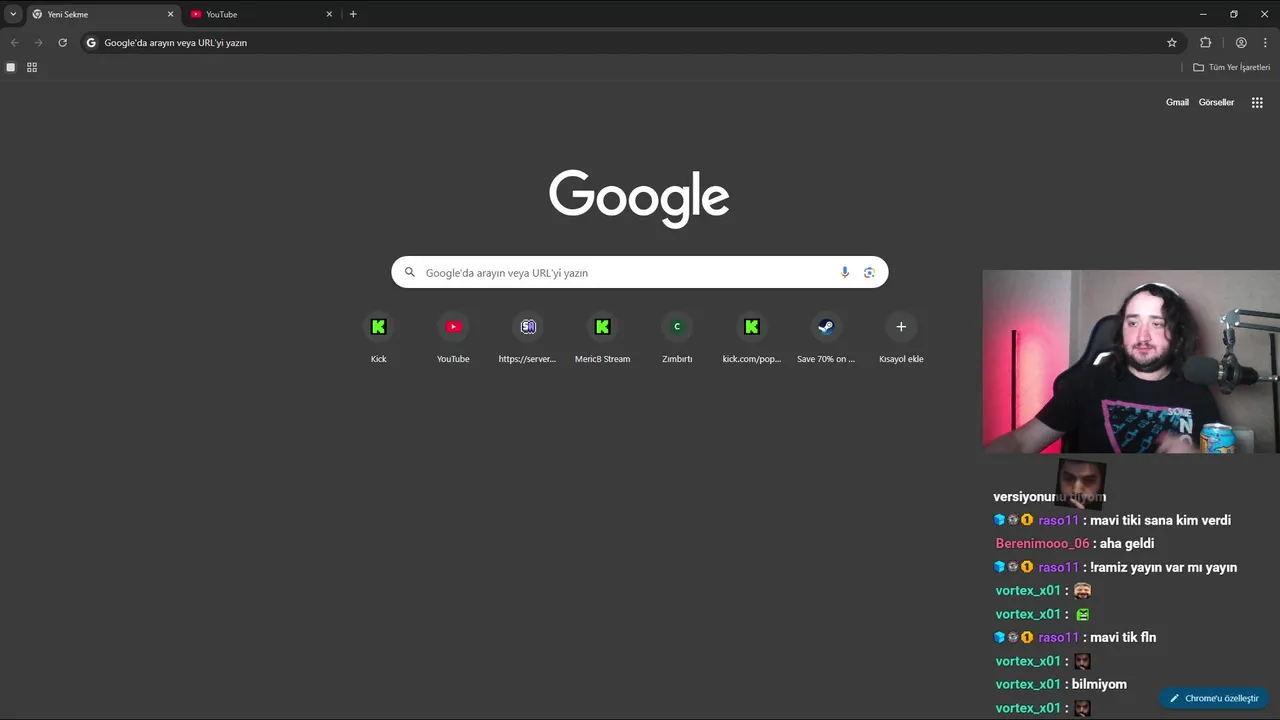1280x720 pixels.
Task: Click the chat message "bilmiyom"
Action: [x=1099, y=684]
